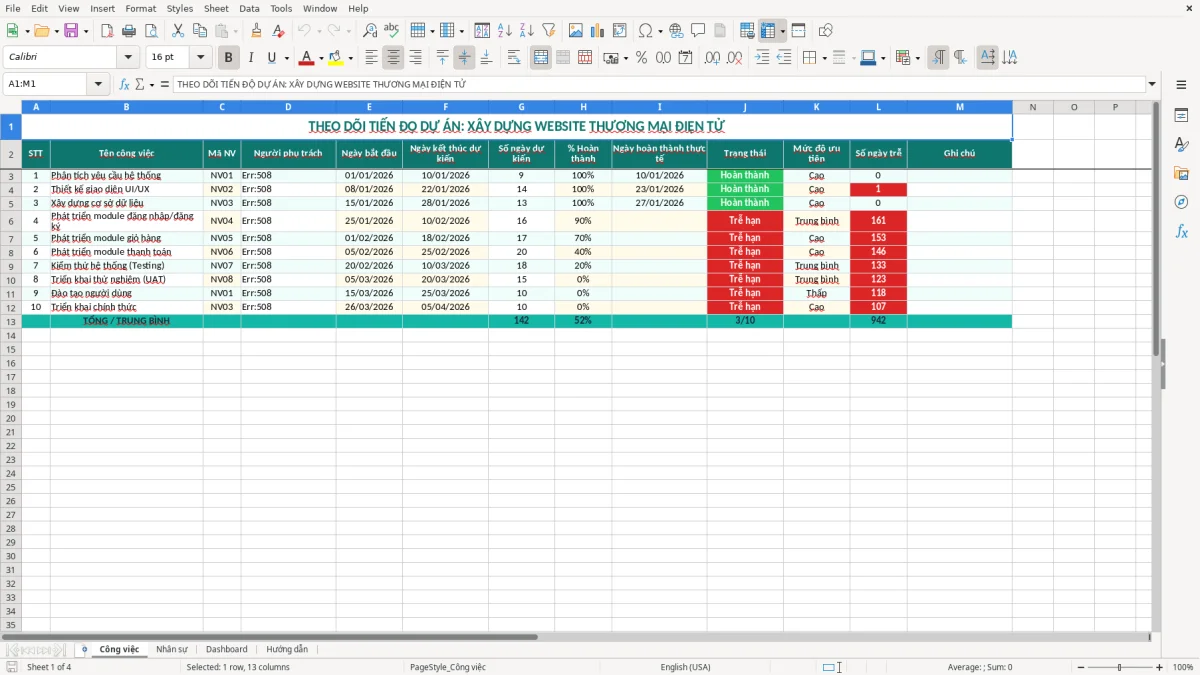Click the formula input line
The image size is (1200, 675).
(658, 85)
